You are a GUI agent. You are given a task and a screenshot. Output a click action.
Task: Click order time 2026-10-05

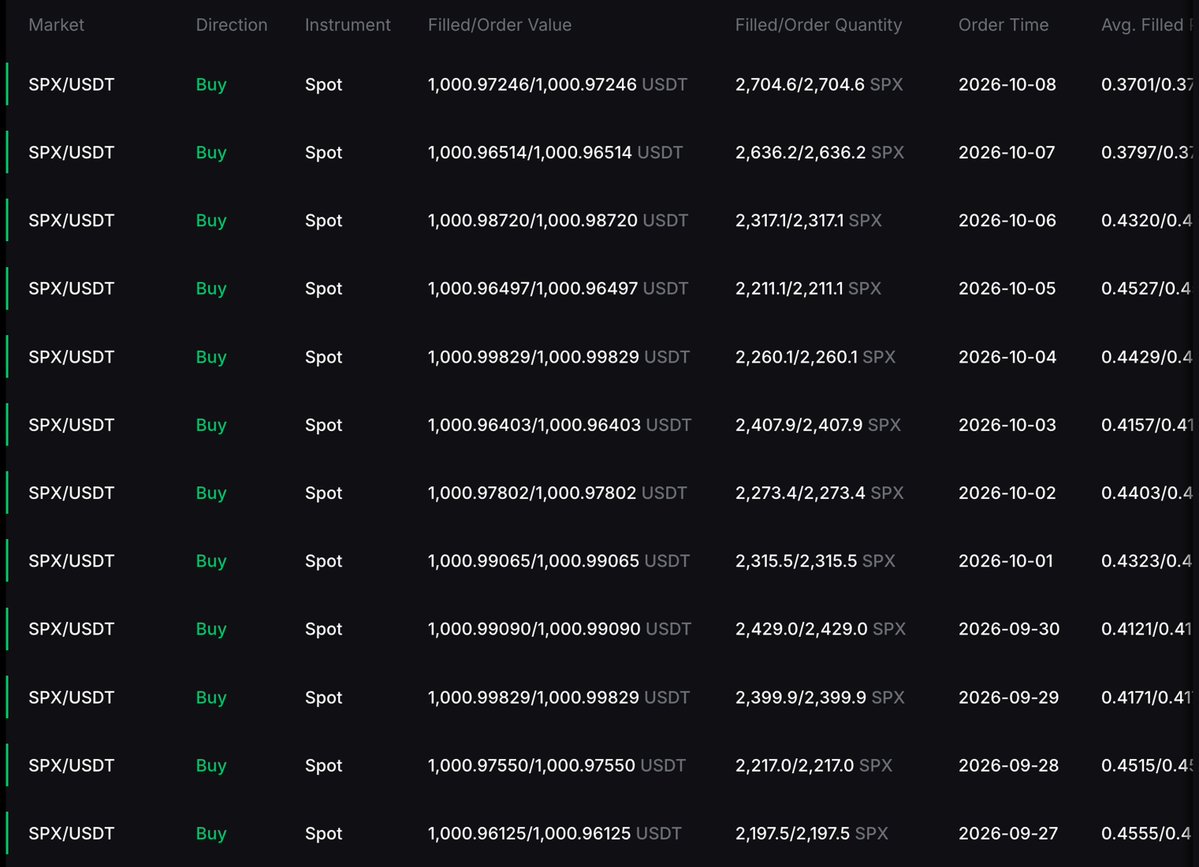[x=1007, y=289]
